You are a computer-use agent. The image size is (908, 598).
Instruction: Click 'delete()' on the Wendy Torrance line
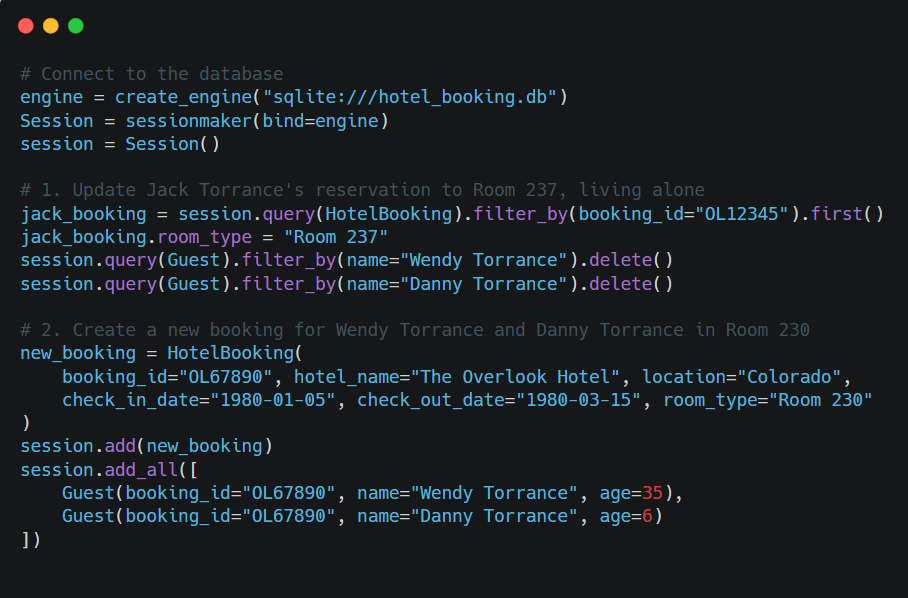(x=631, y=261)
